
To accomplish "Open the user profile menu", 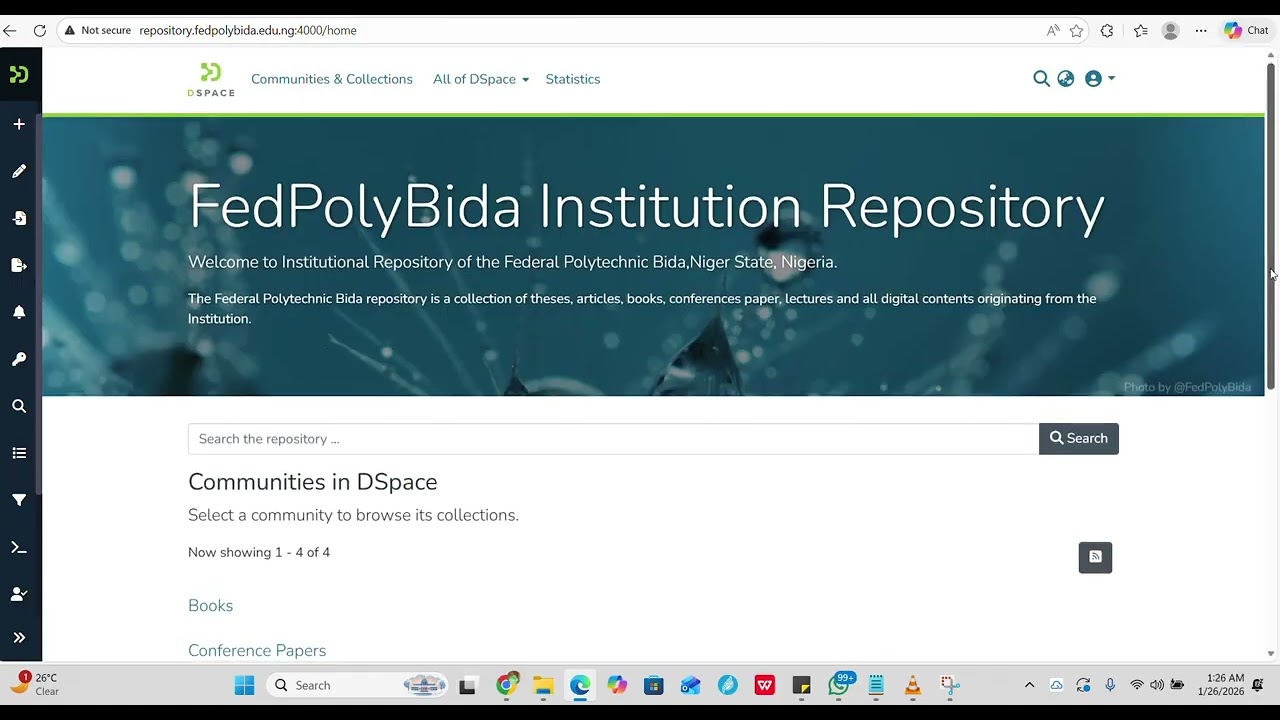I will pos(1100,79).
